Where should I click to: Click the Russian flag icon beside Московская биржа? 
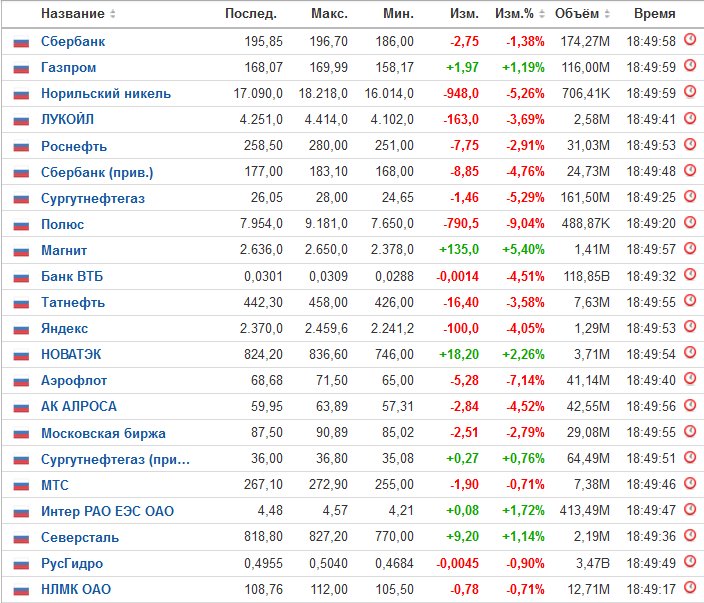[x=21, y=433]
